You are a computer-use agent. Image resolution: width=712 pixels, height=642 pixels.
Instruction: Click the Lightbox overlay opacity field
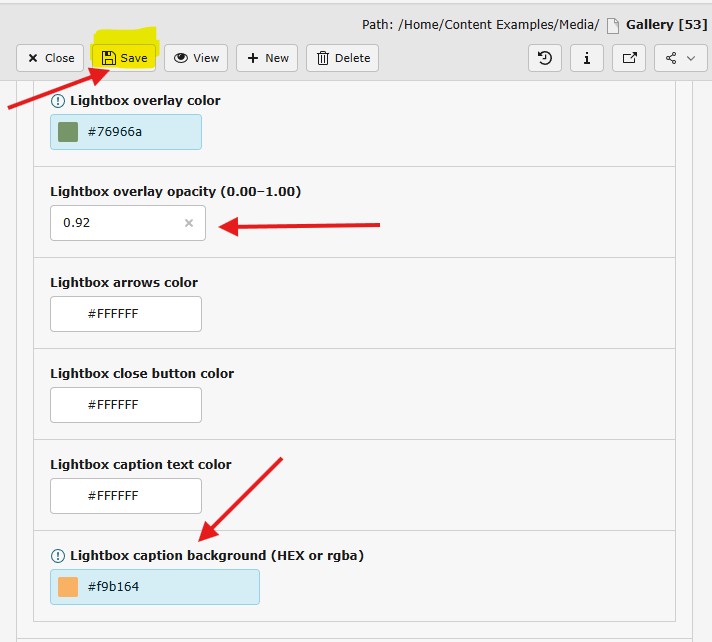tap(118, 223)
